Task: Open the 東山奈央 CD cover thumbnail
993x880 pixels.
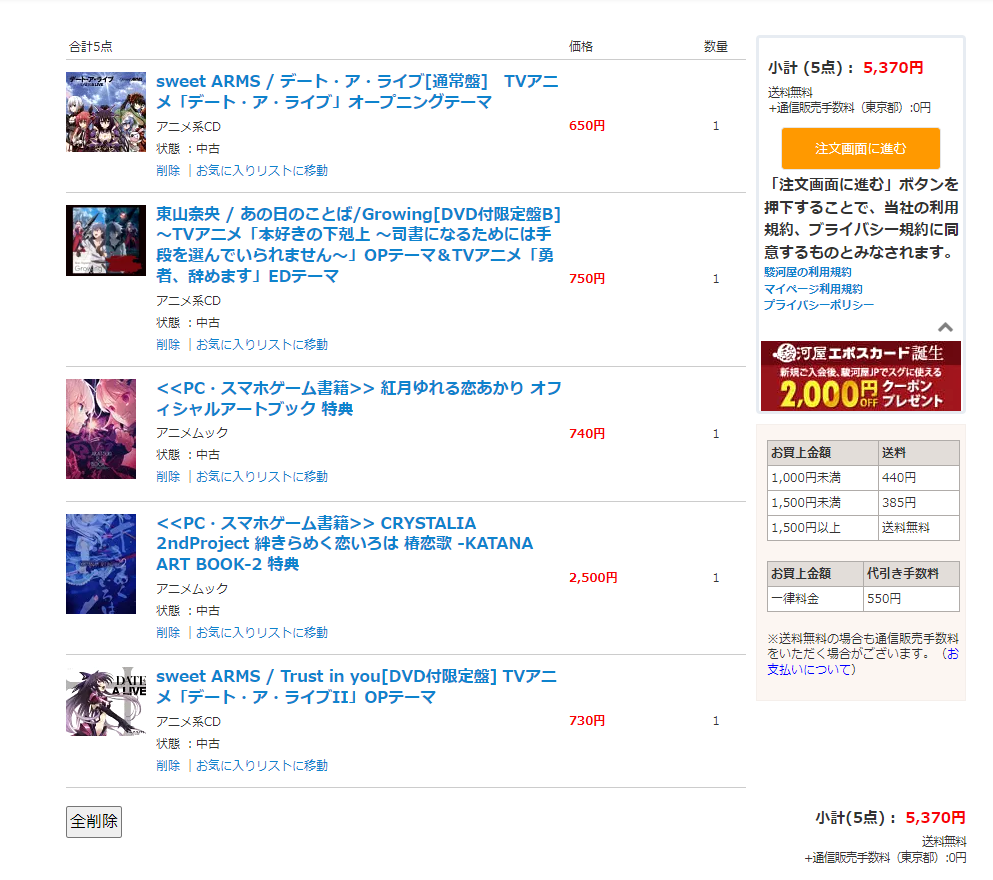Action: point(106,240)
